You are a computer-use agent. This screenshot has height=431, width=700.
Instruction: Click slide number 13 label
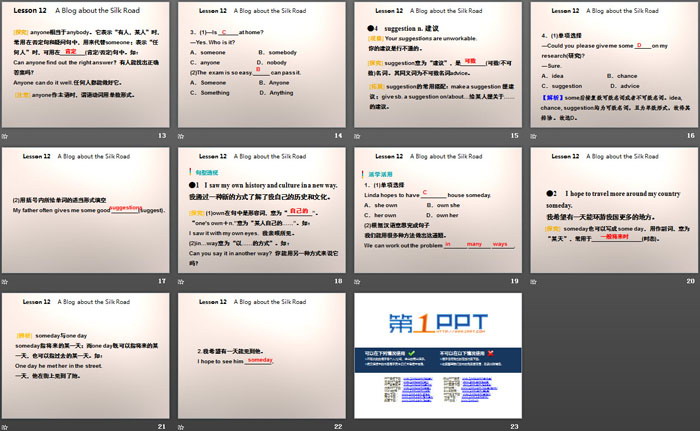click(x=162, y=135)
